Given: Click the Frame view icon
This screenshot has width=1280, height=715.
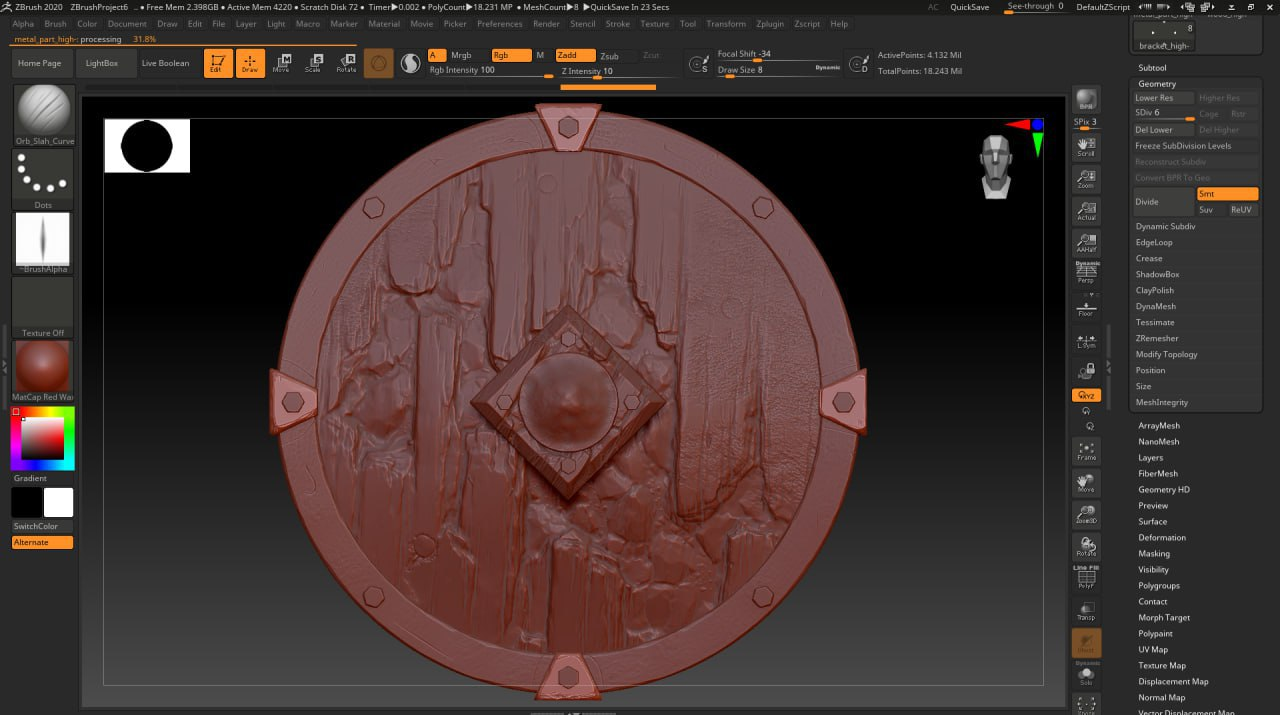Looking at the screenshot, I should pos(1086,451).
